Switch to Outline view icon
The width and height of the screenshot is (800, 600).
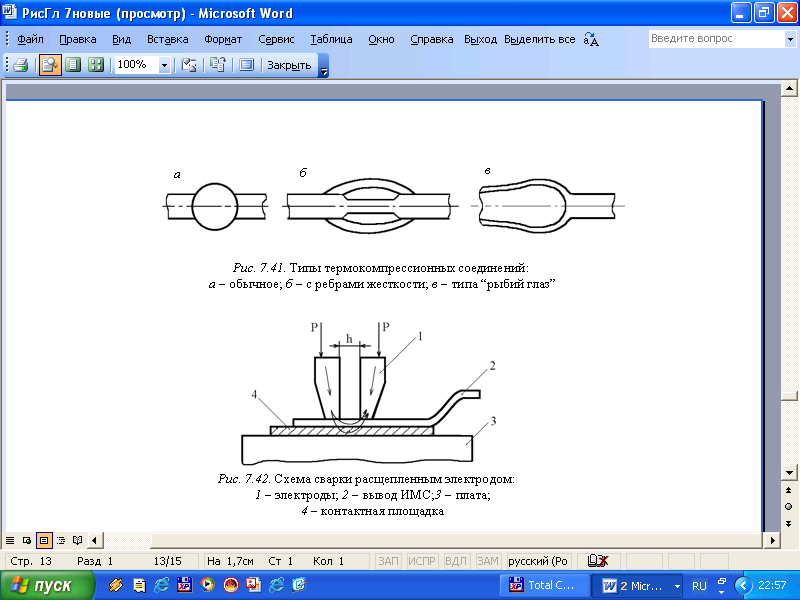(x=61, y=540)
